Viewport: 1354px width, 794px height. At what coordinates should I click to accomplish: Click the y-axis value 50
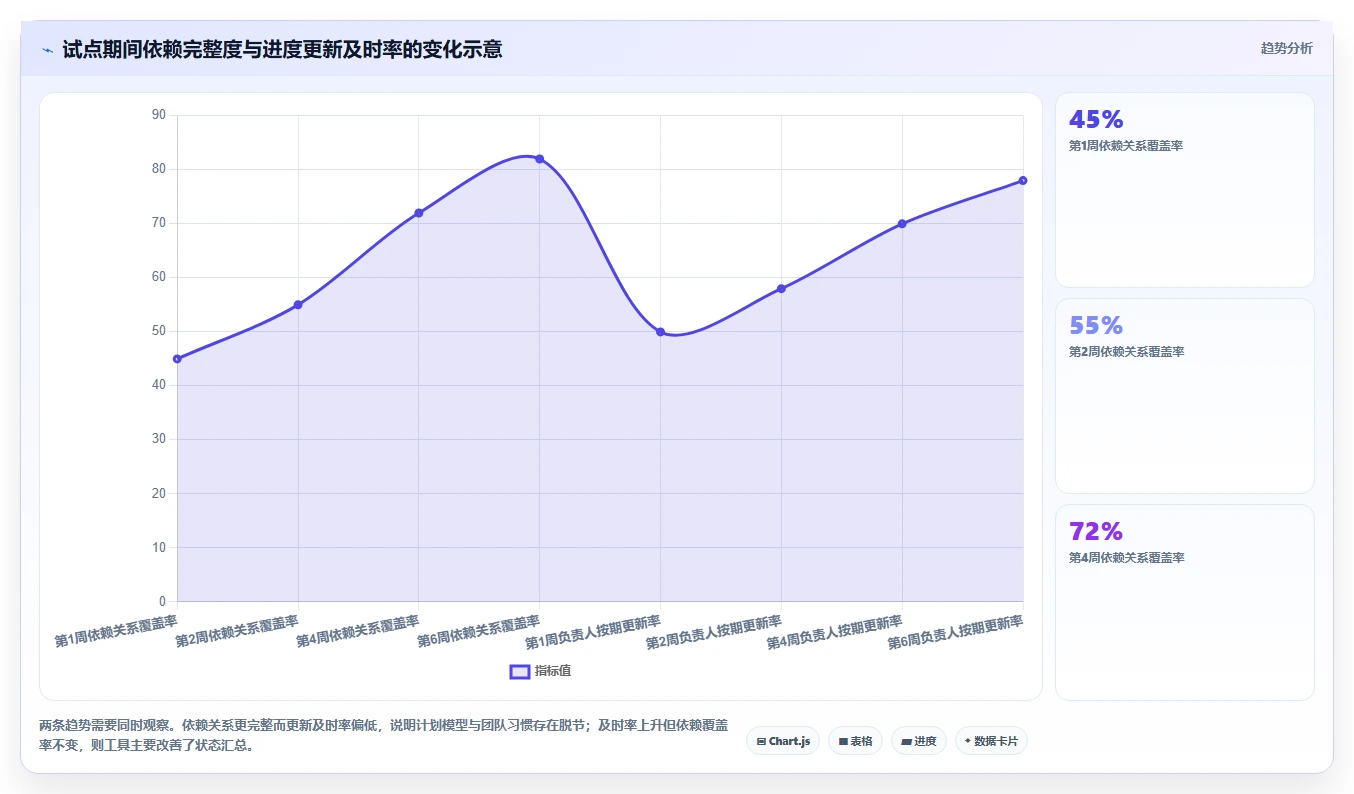click(x=159, y=331)
